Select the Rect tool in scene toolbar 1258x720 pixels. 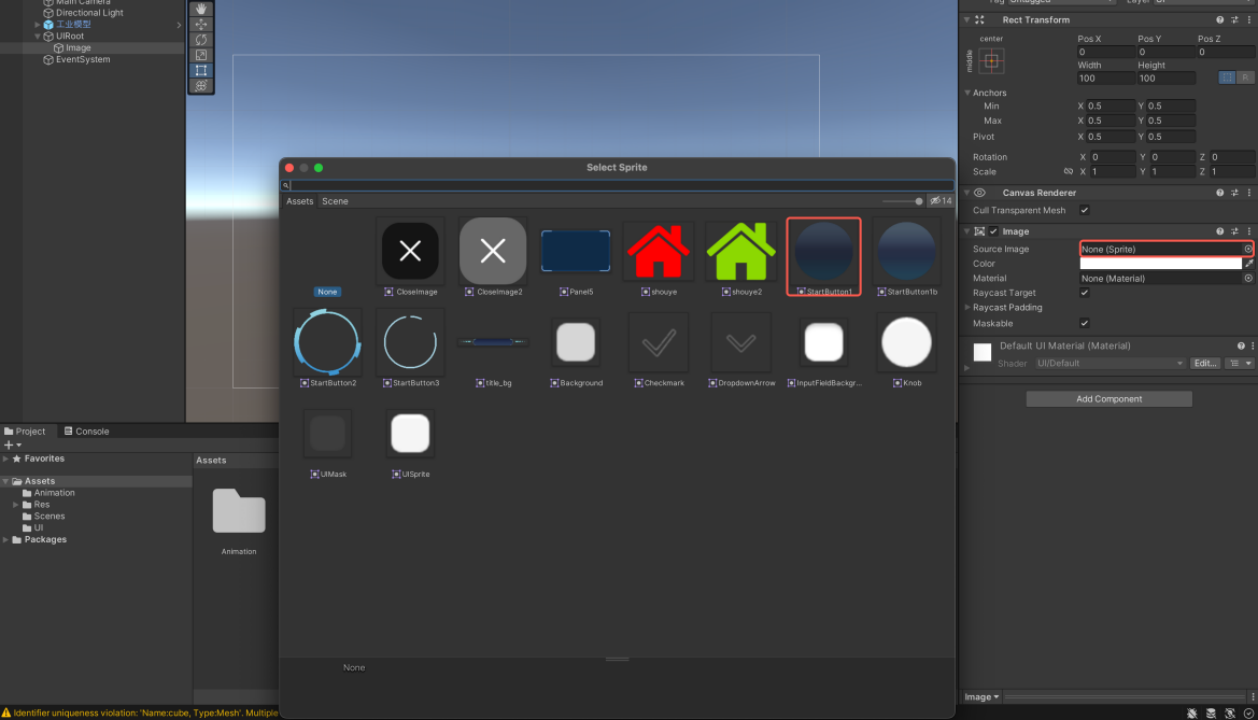(201, 70)
